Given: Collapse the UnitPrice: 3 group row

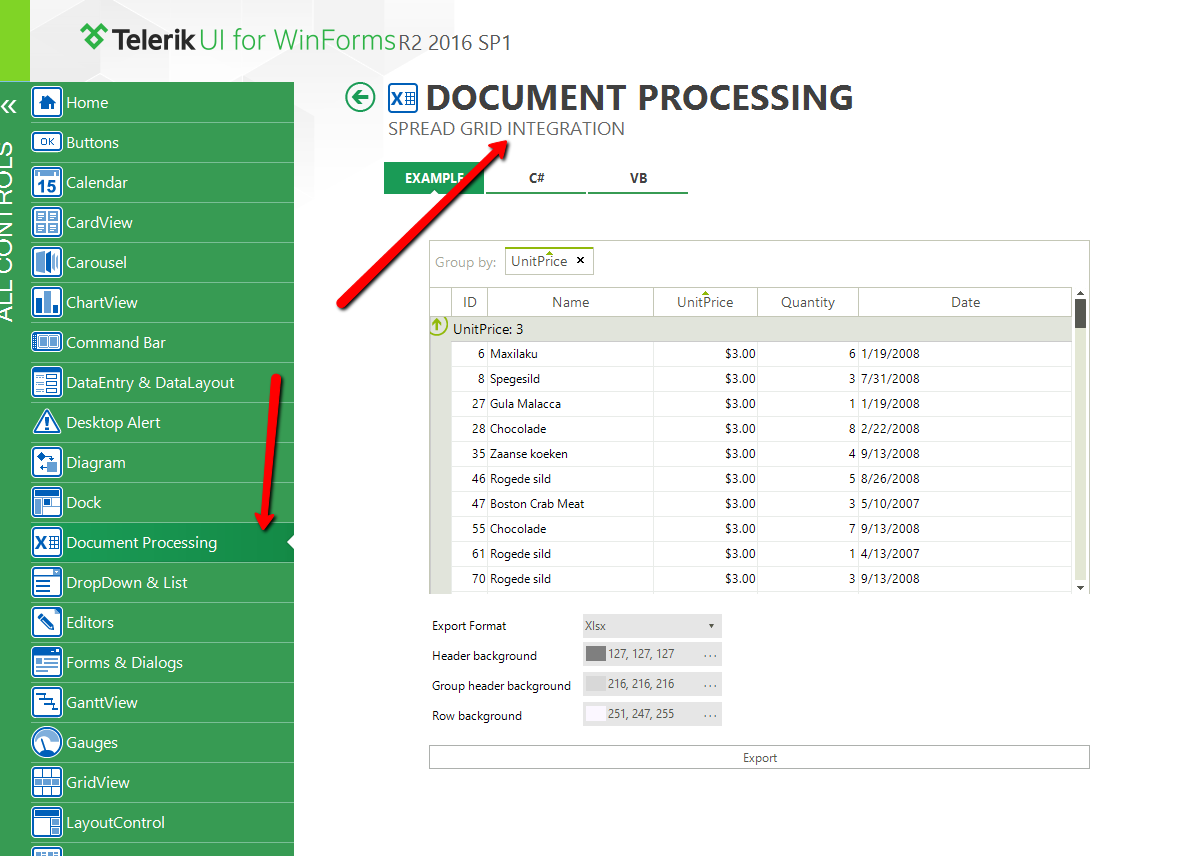Looking at the screenshot, I should (x=438, y=327).
